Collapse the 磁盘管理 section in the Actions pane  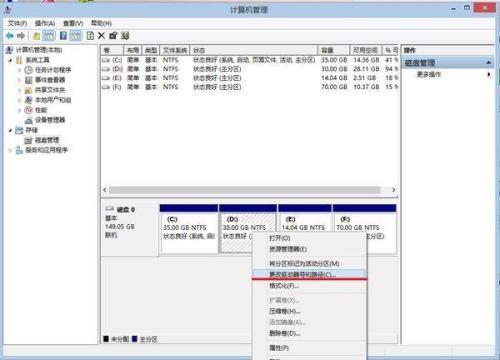tap(489, 62)
